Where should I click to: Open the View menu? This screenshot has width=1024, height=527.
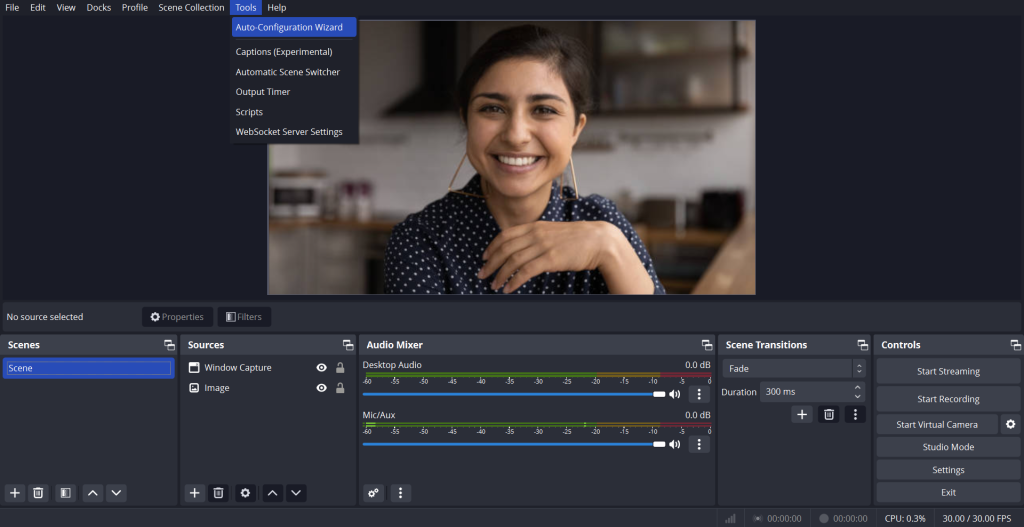tap(66, 8)
